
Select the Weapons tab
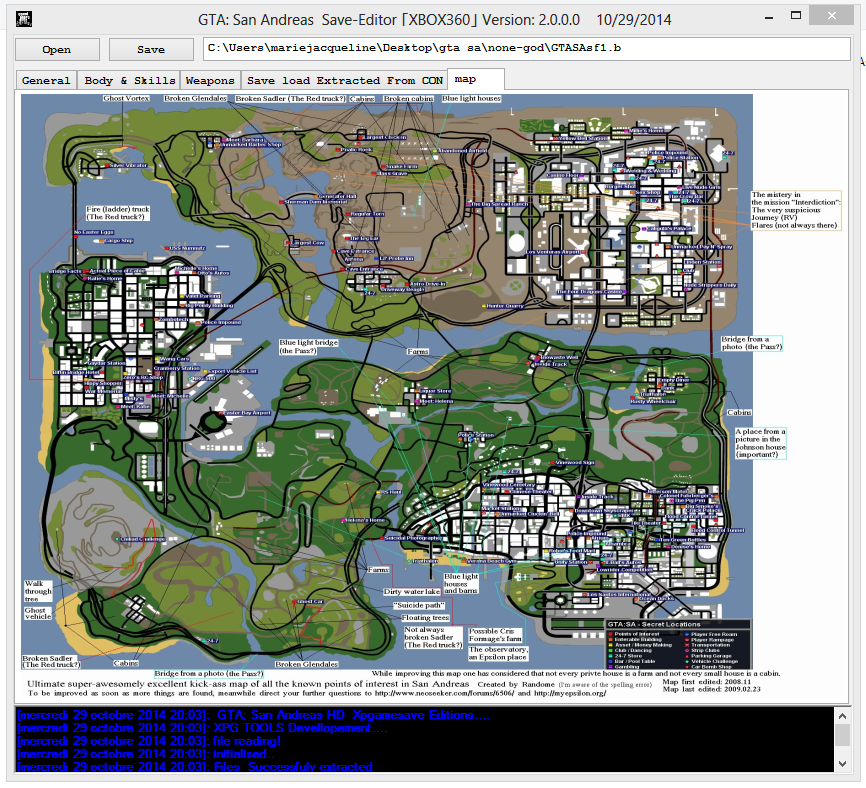click(x=210, y=80)
